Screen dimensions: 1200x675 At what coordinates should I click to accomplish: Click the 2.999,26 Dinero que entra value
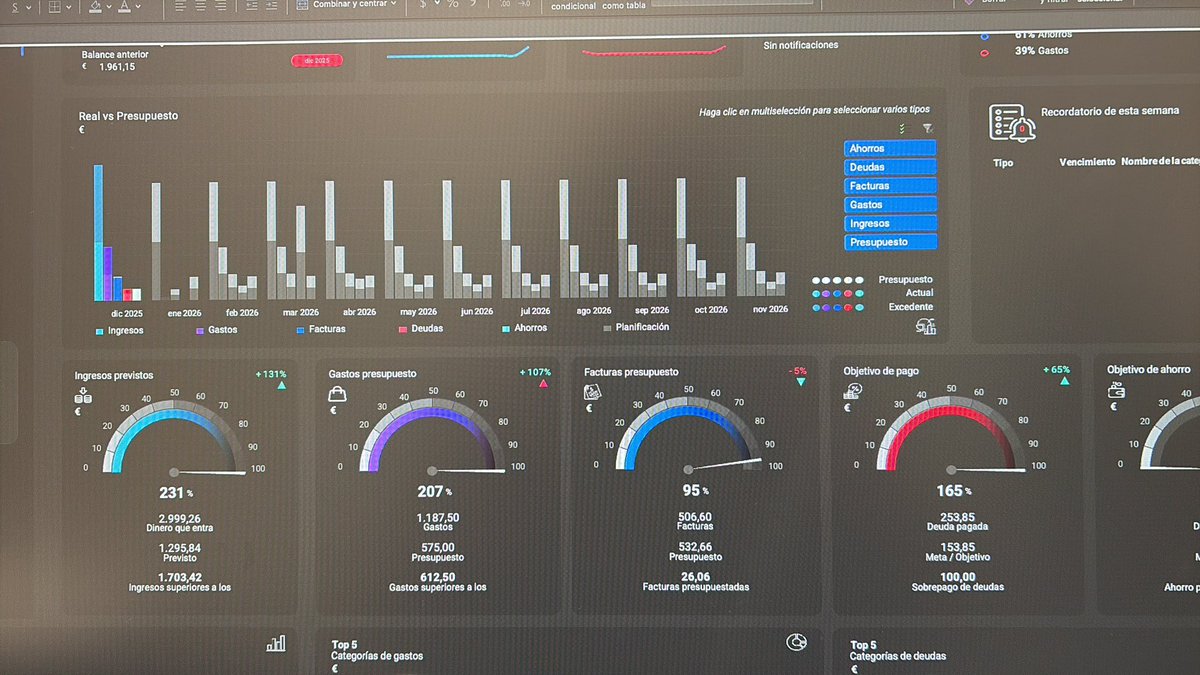click(x=179, y=518)
